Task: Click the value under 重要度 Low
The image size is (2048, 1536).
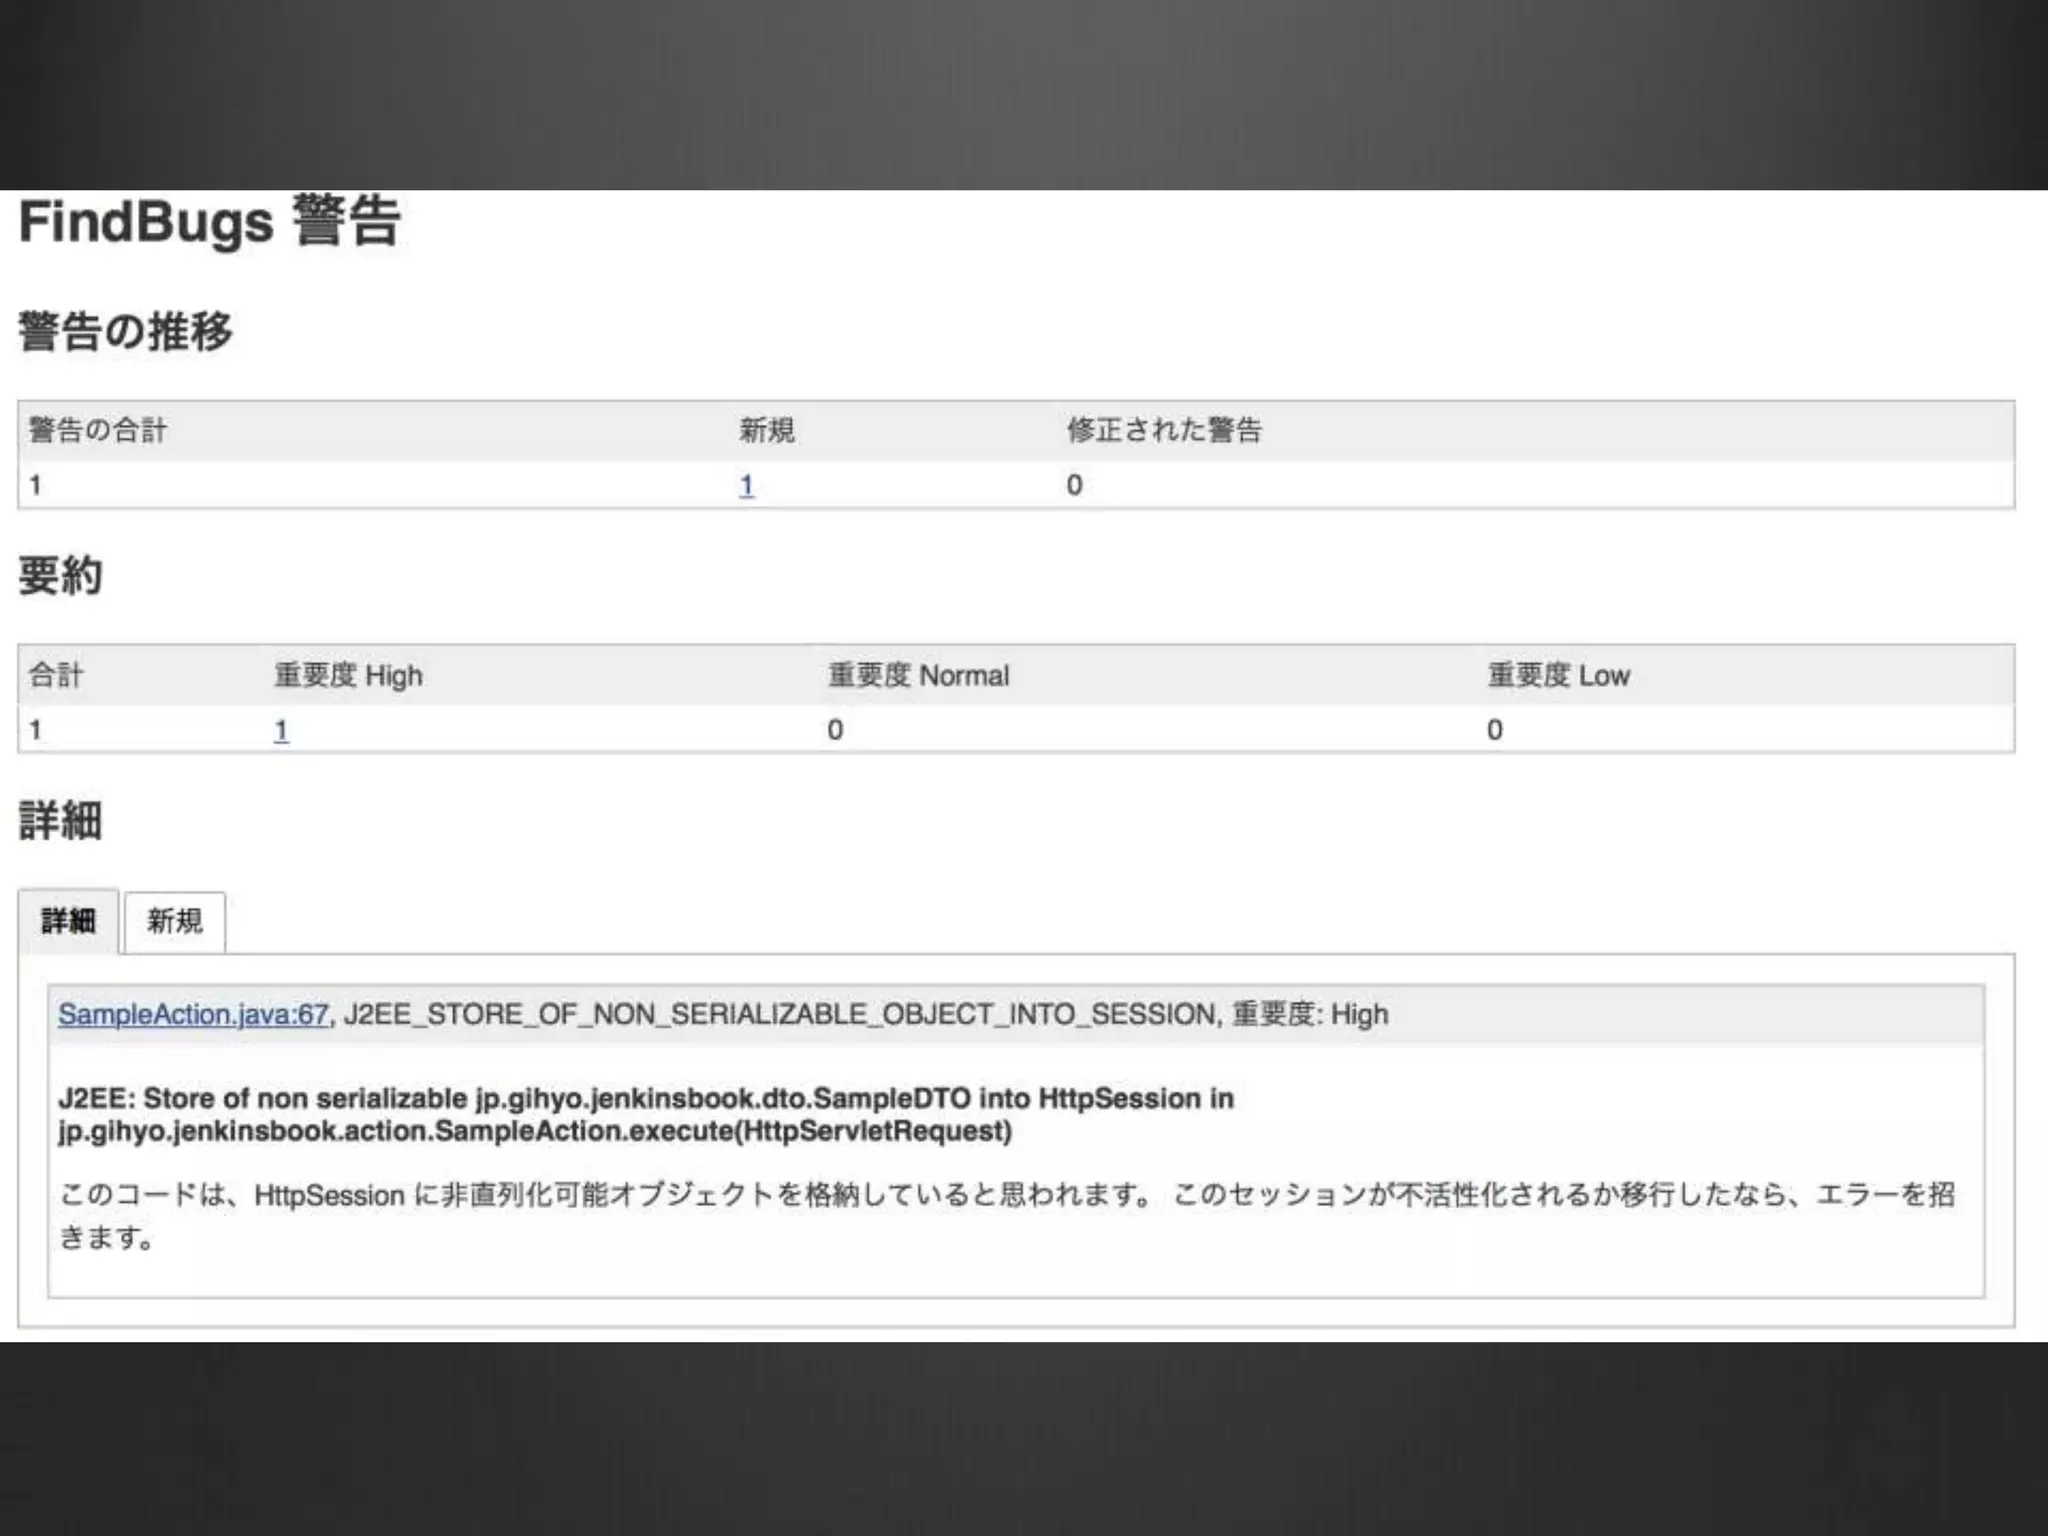Action: [1494, 730]
